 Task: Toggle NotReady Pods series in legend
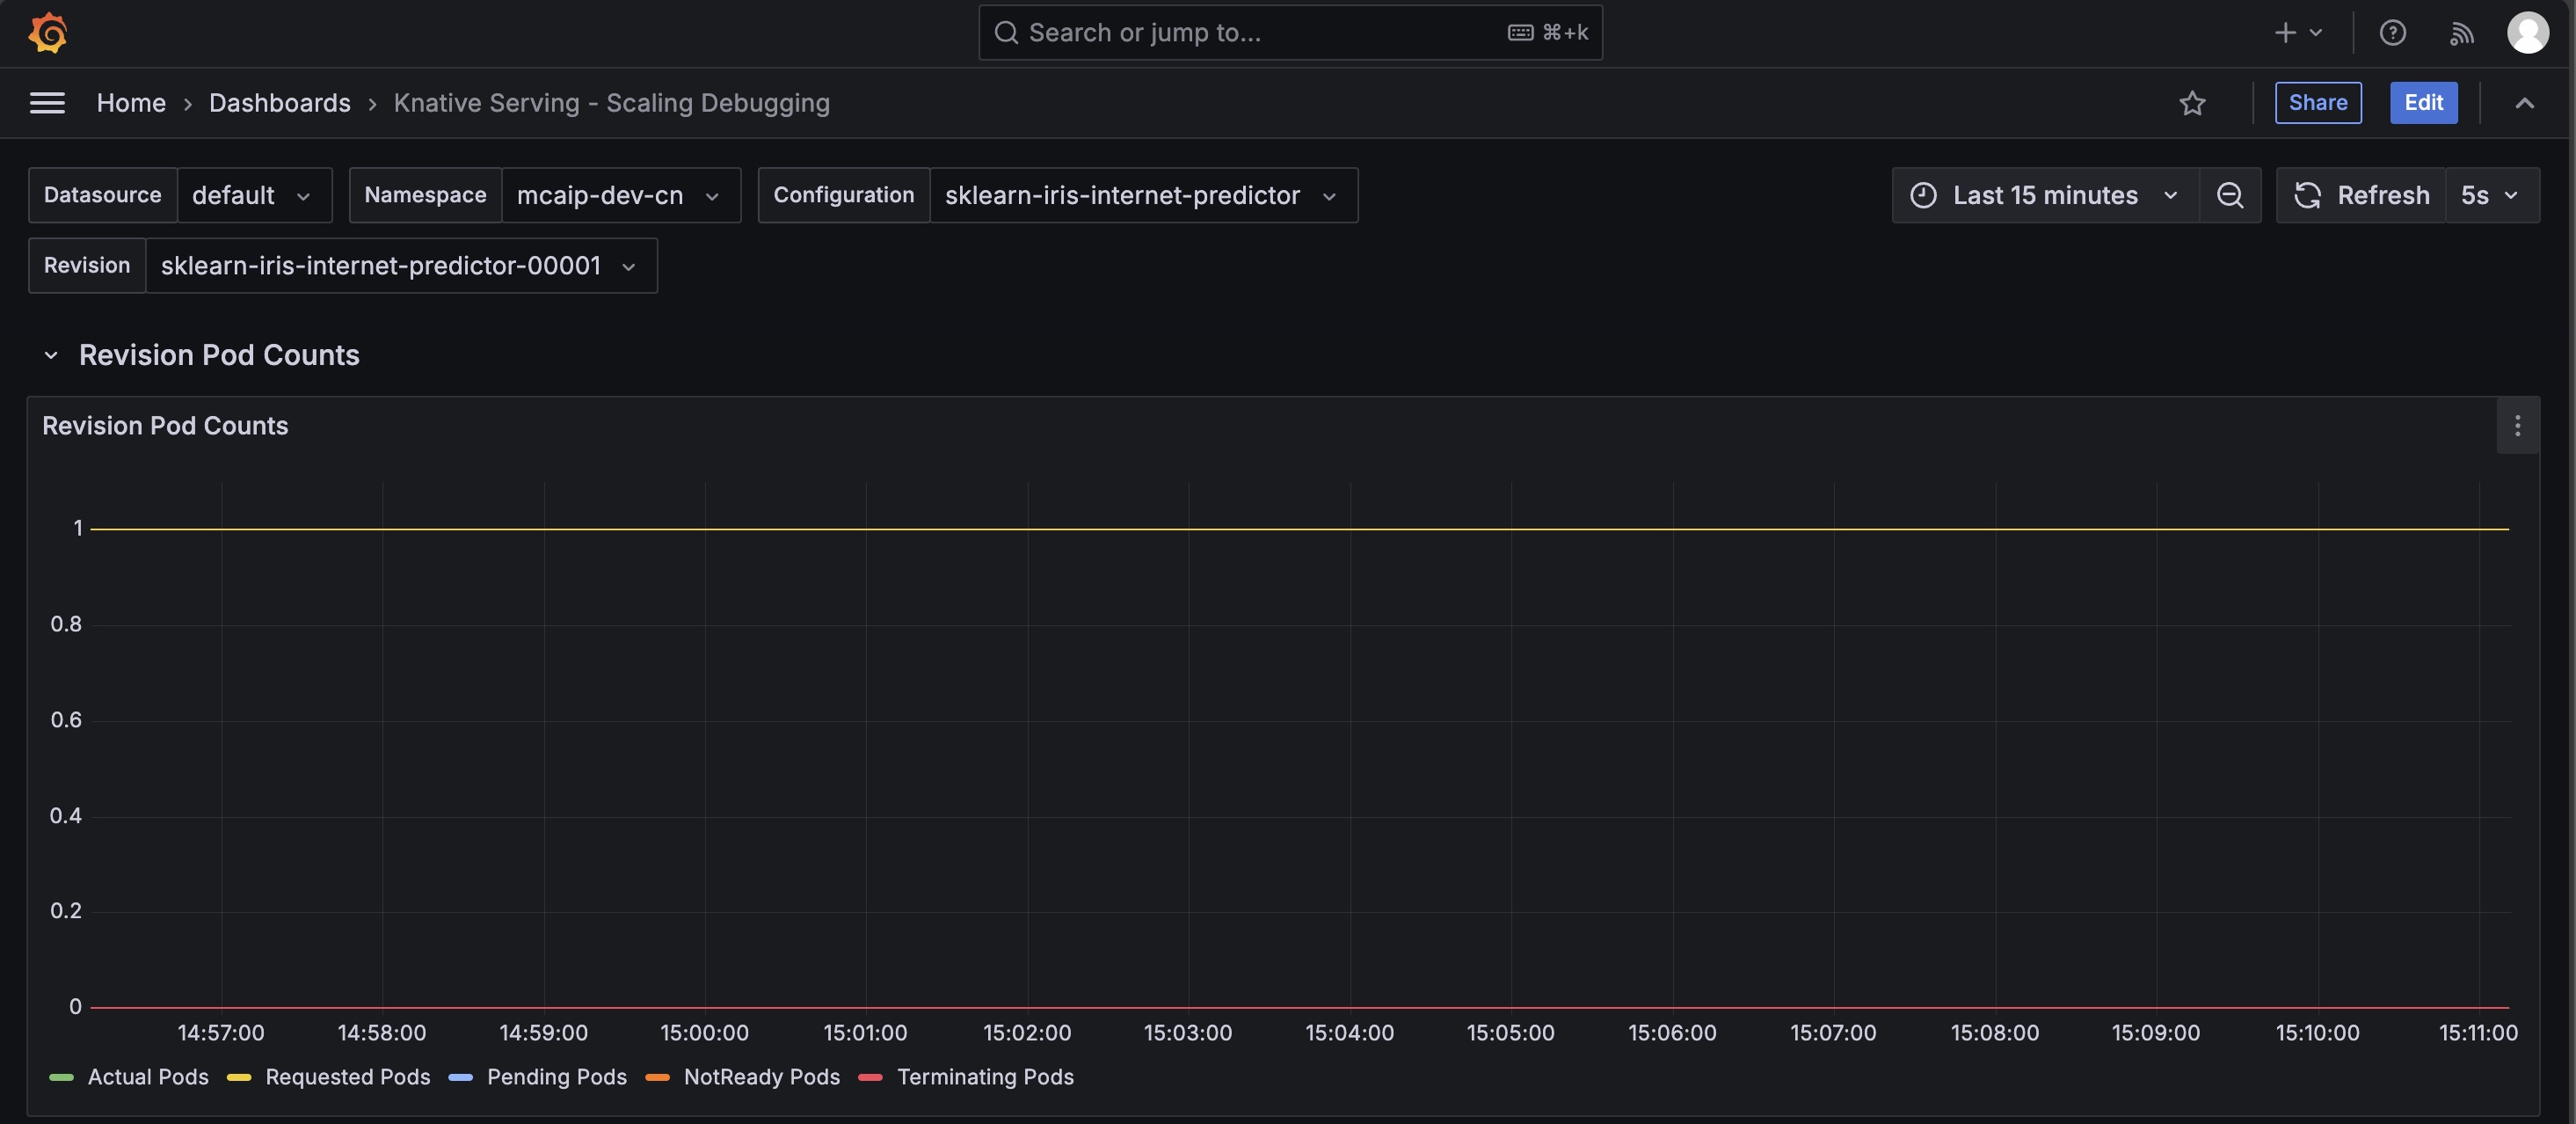tap(761, 1077)
